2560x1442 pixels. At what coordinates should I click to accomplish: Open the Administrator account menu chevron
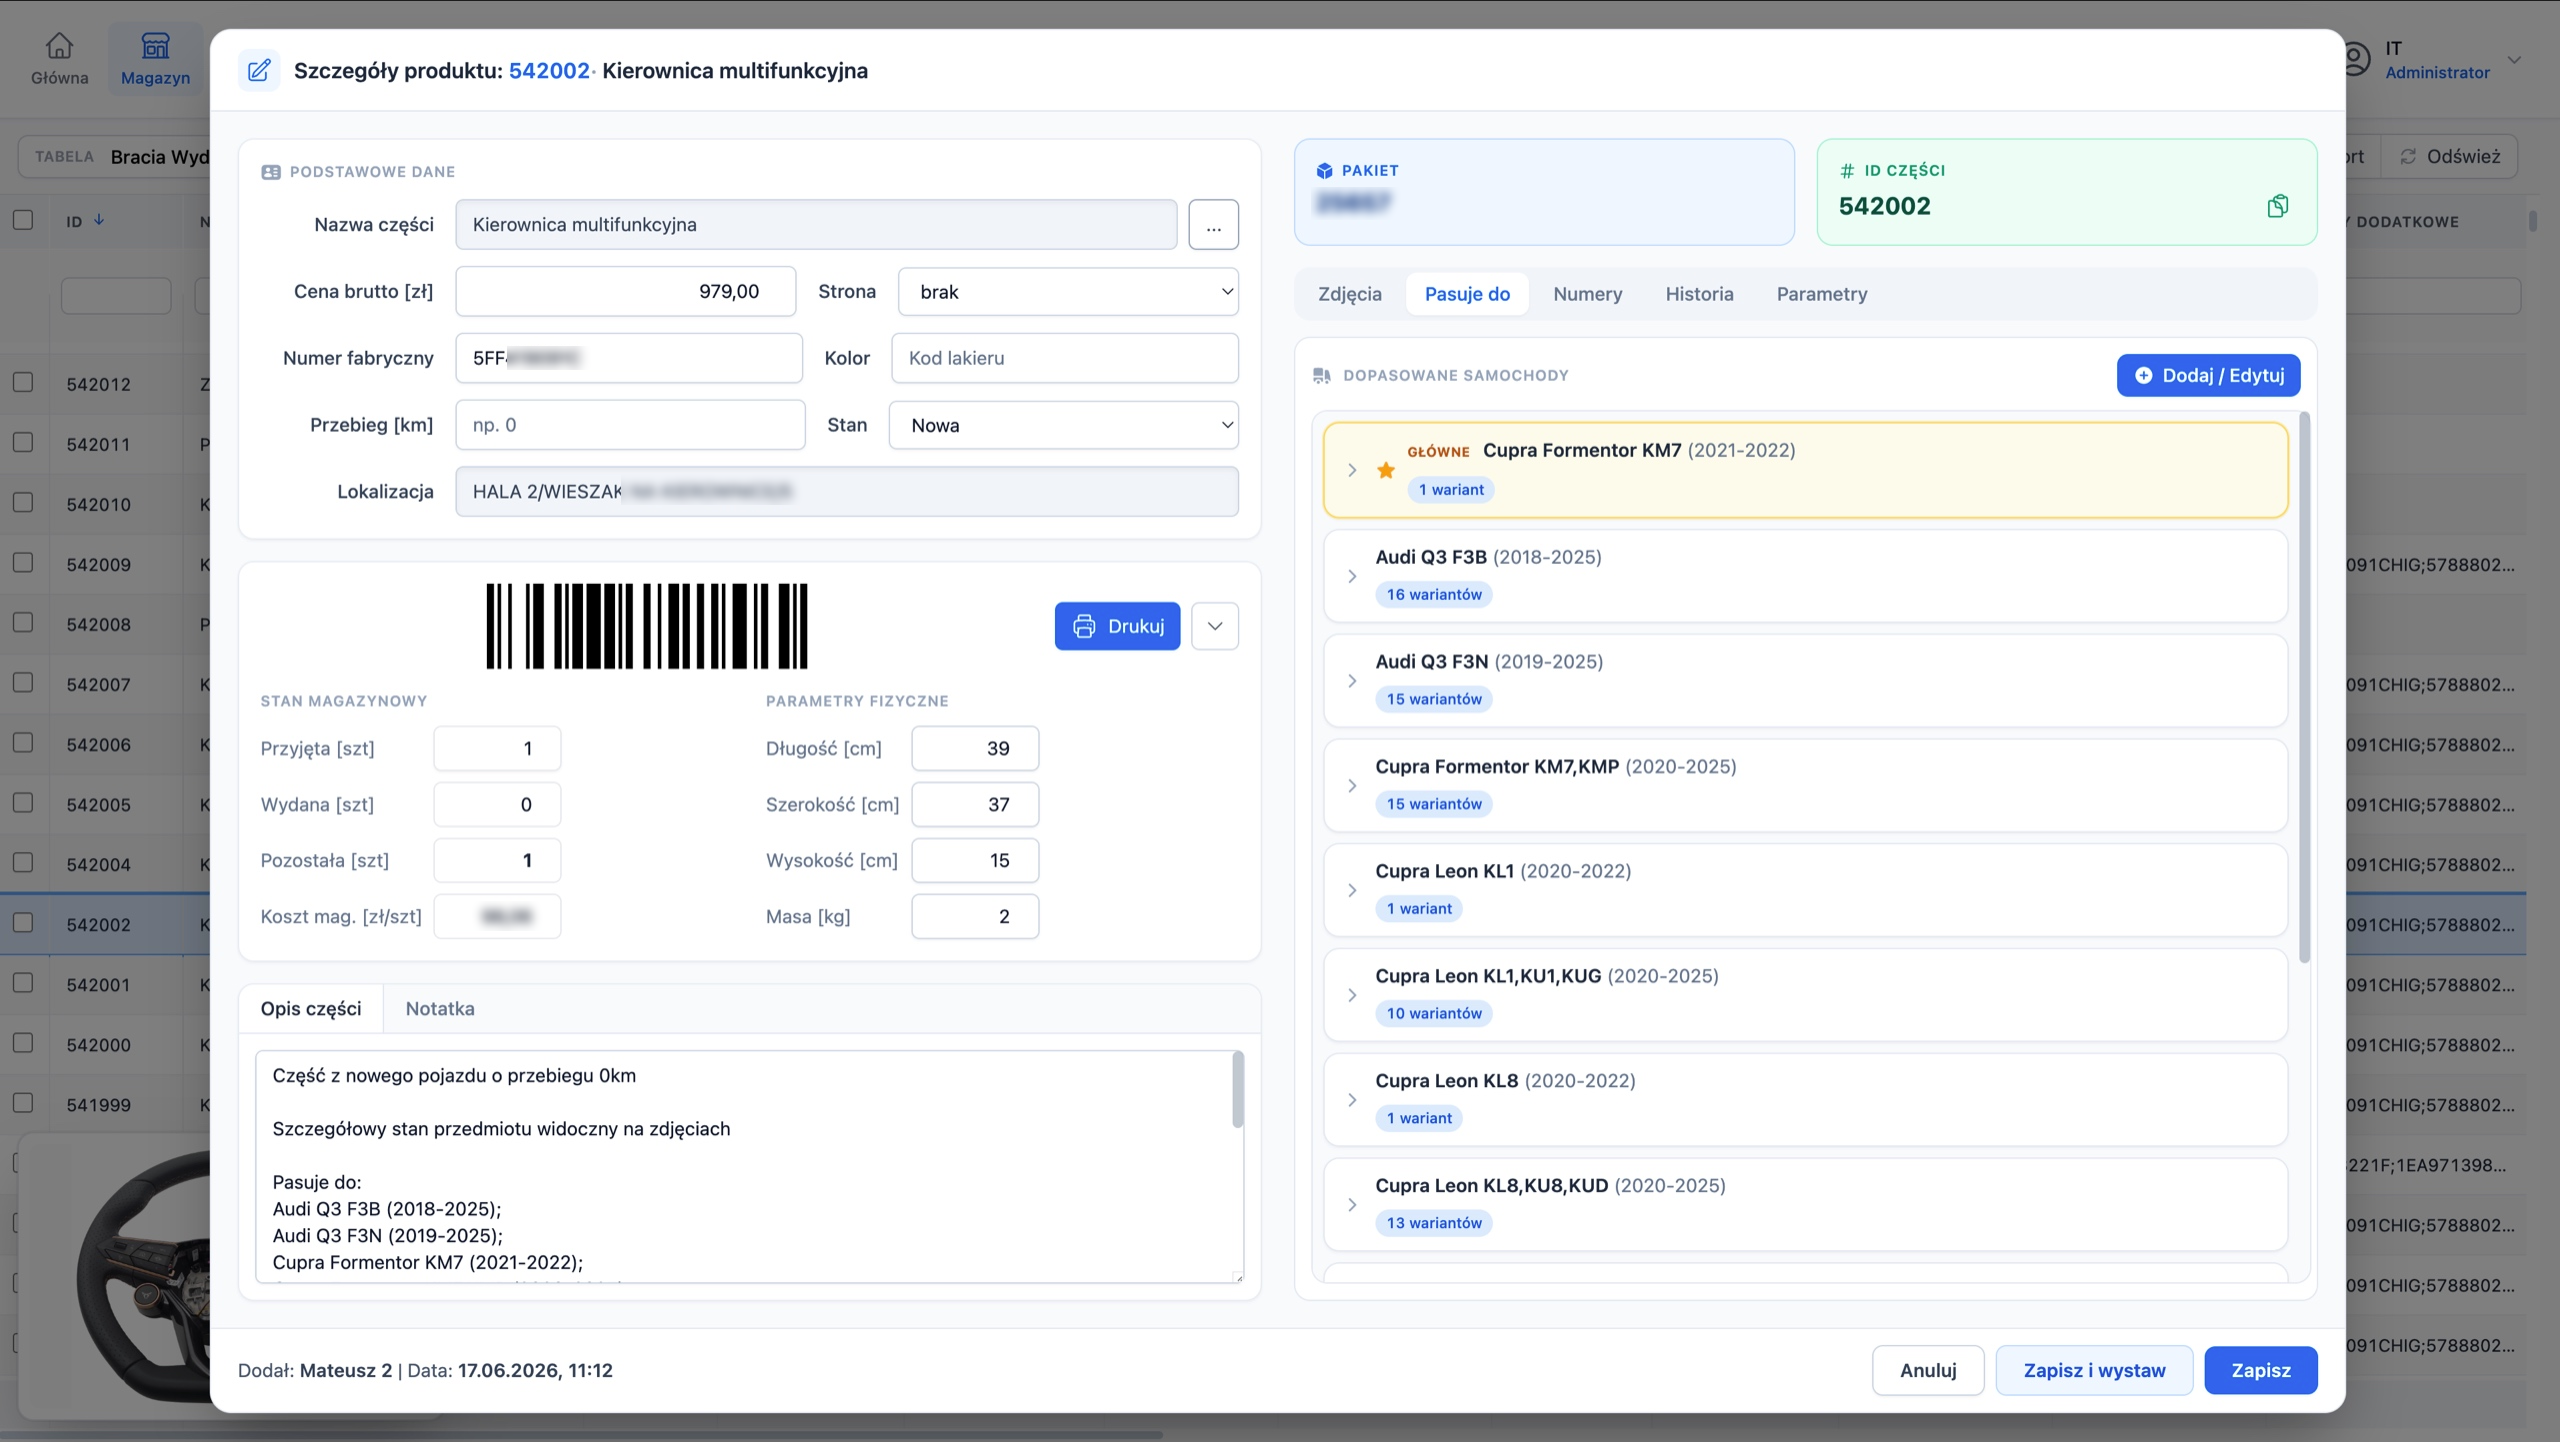tap(2514, 60)
